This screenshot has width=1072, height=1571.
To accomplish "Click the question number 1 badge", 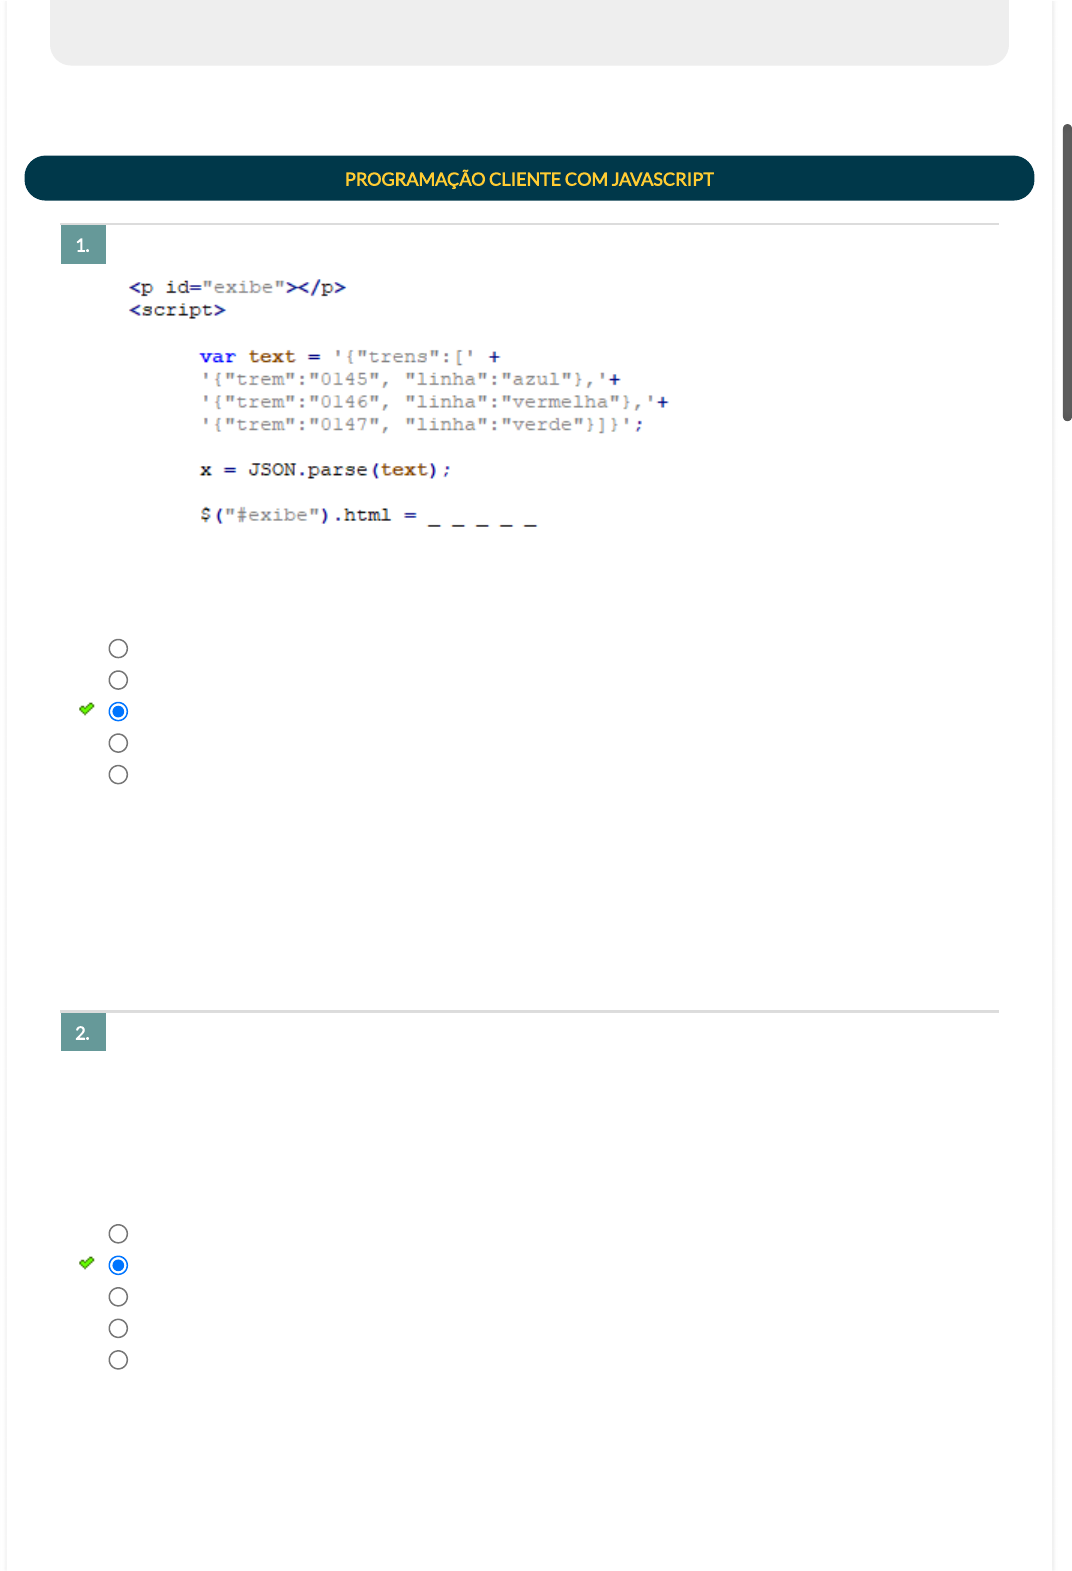I will point(83,245).
